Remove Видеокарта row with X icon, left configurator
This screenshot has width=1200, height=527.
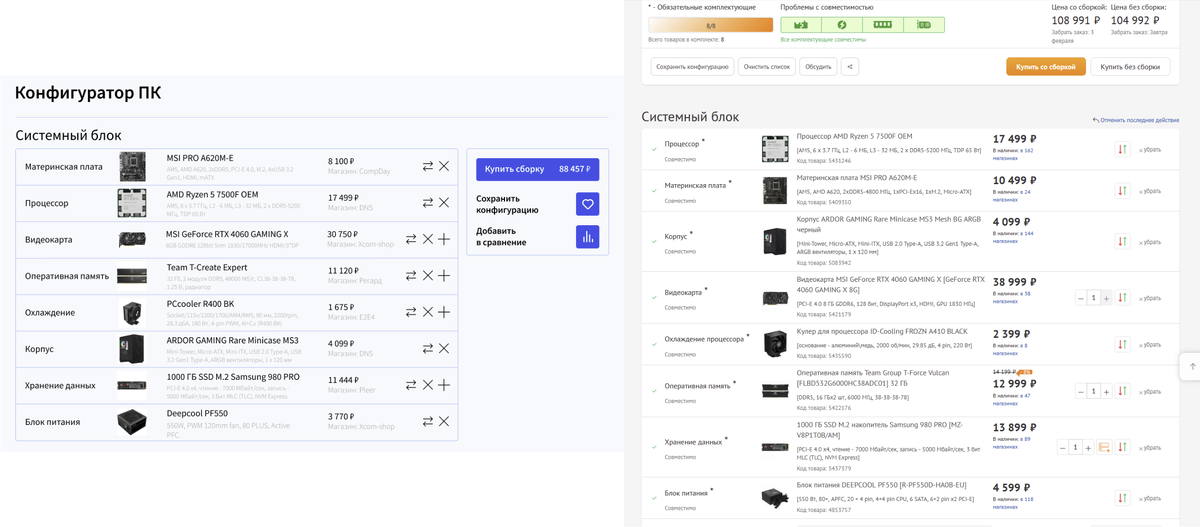point(427,239)
